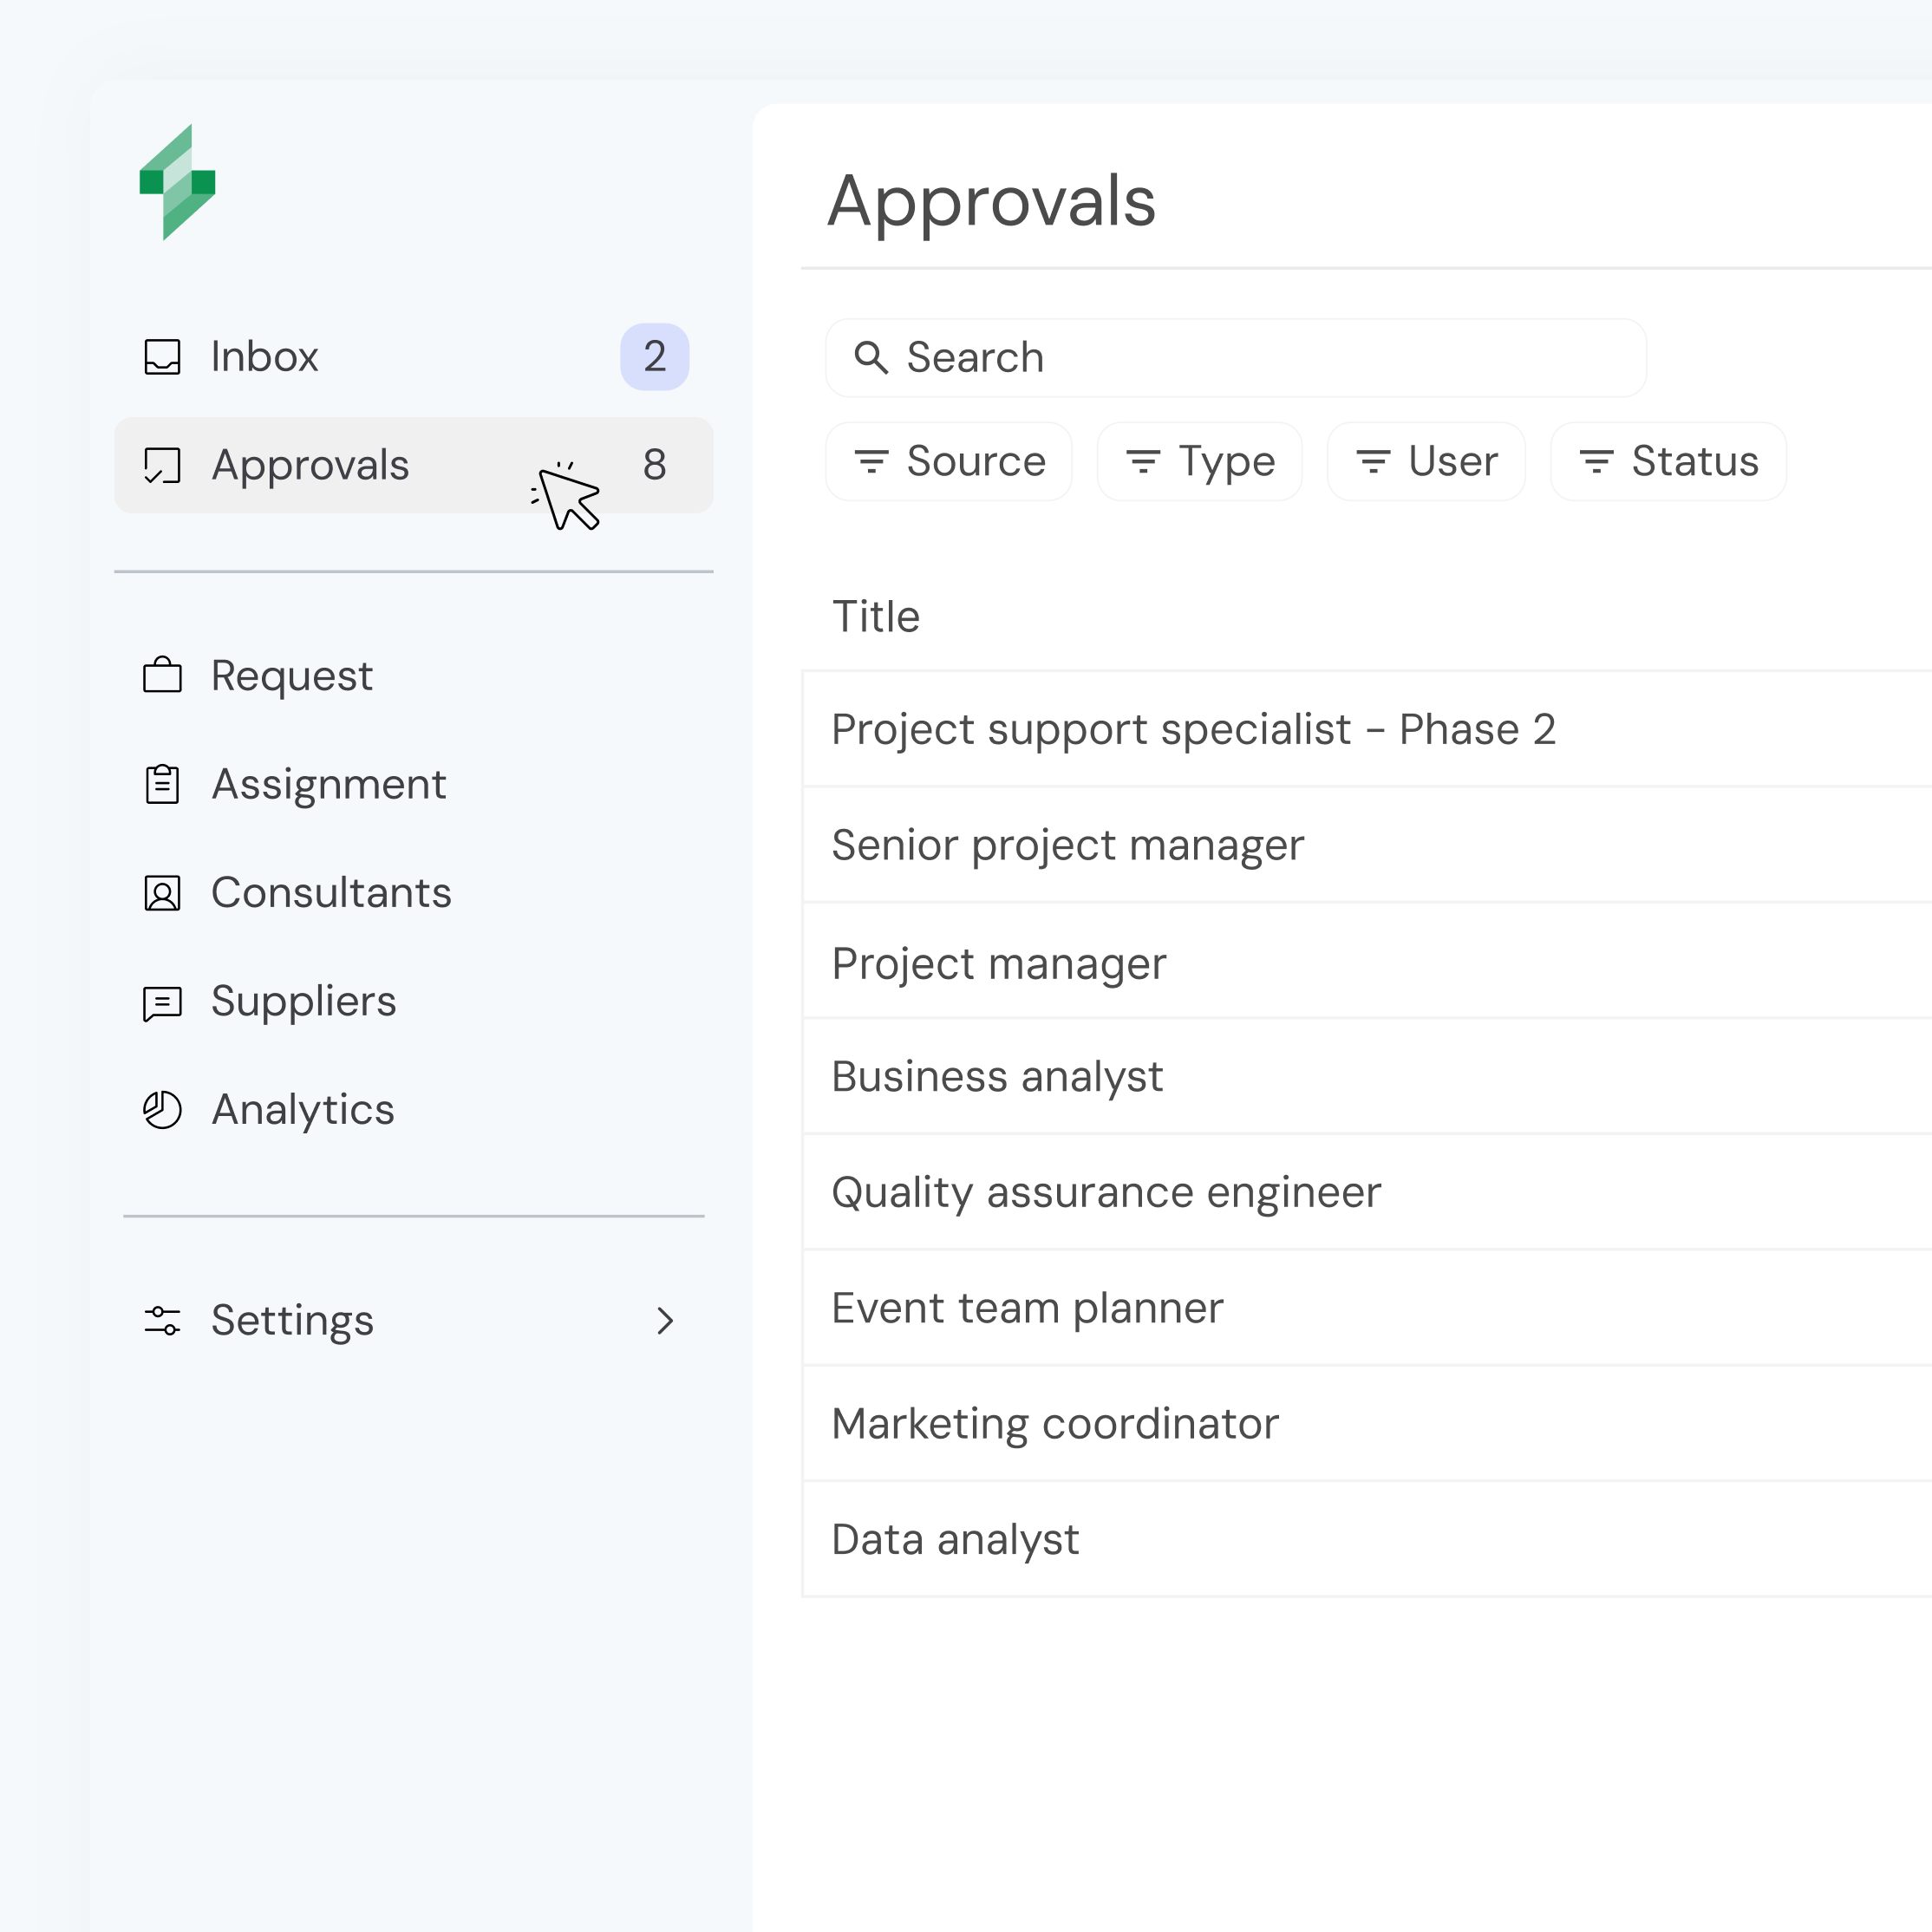The width and height of the screenshot is (1932, 1932).
Task: Click the Title column header
Action: point(875,617)
